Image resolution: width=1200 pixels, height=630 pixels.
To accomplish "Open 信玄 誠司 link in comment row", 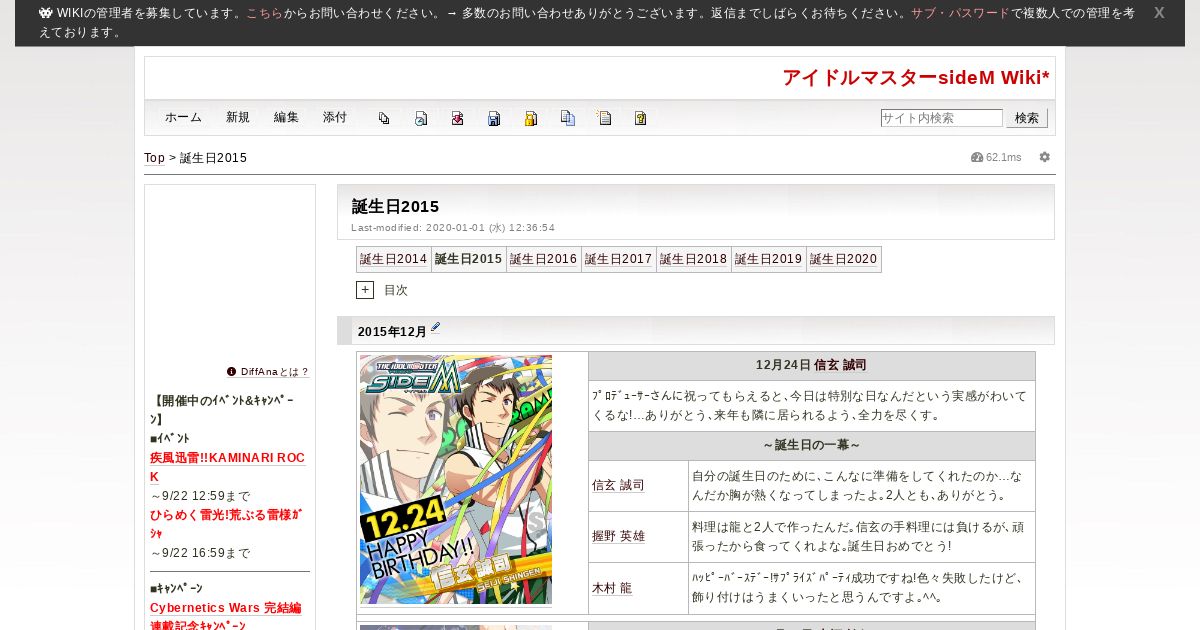I will pyautogui.click(x=618, y=485).
